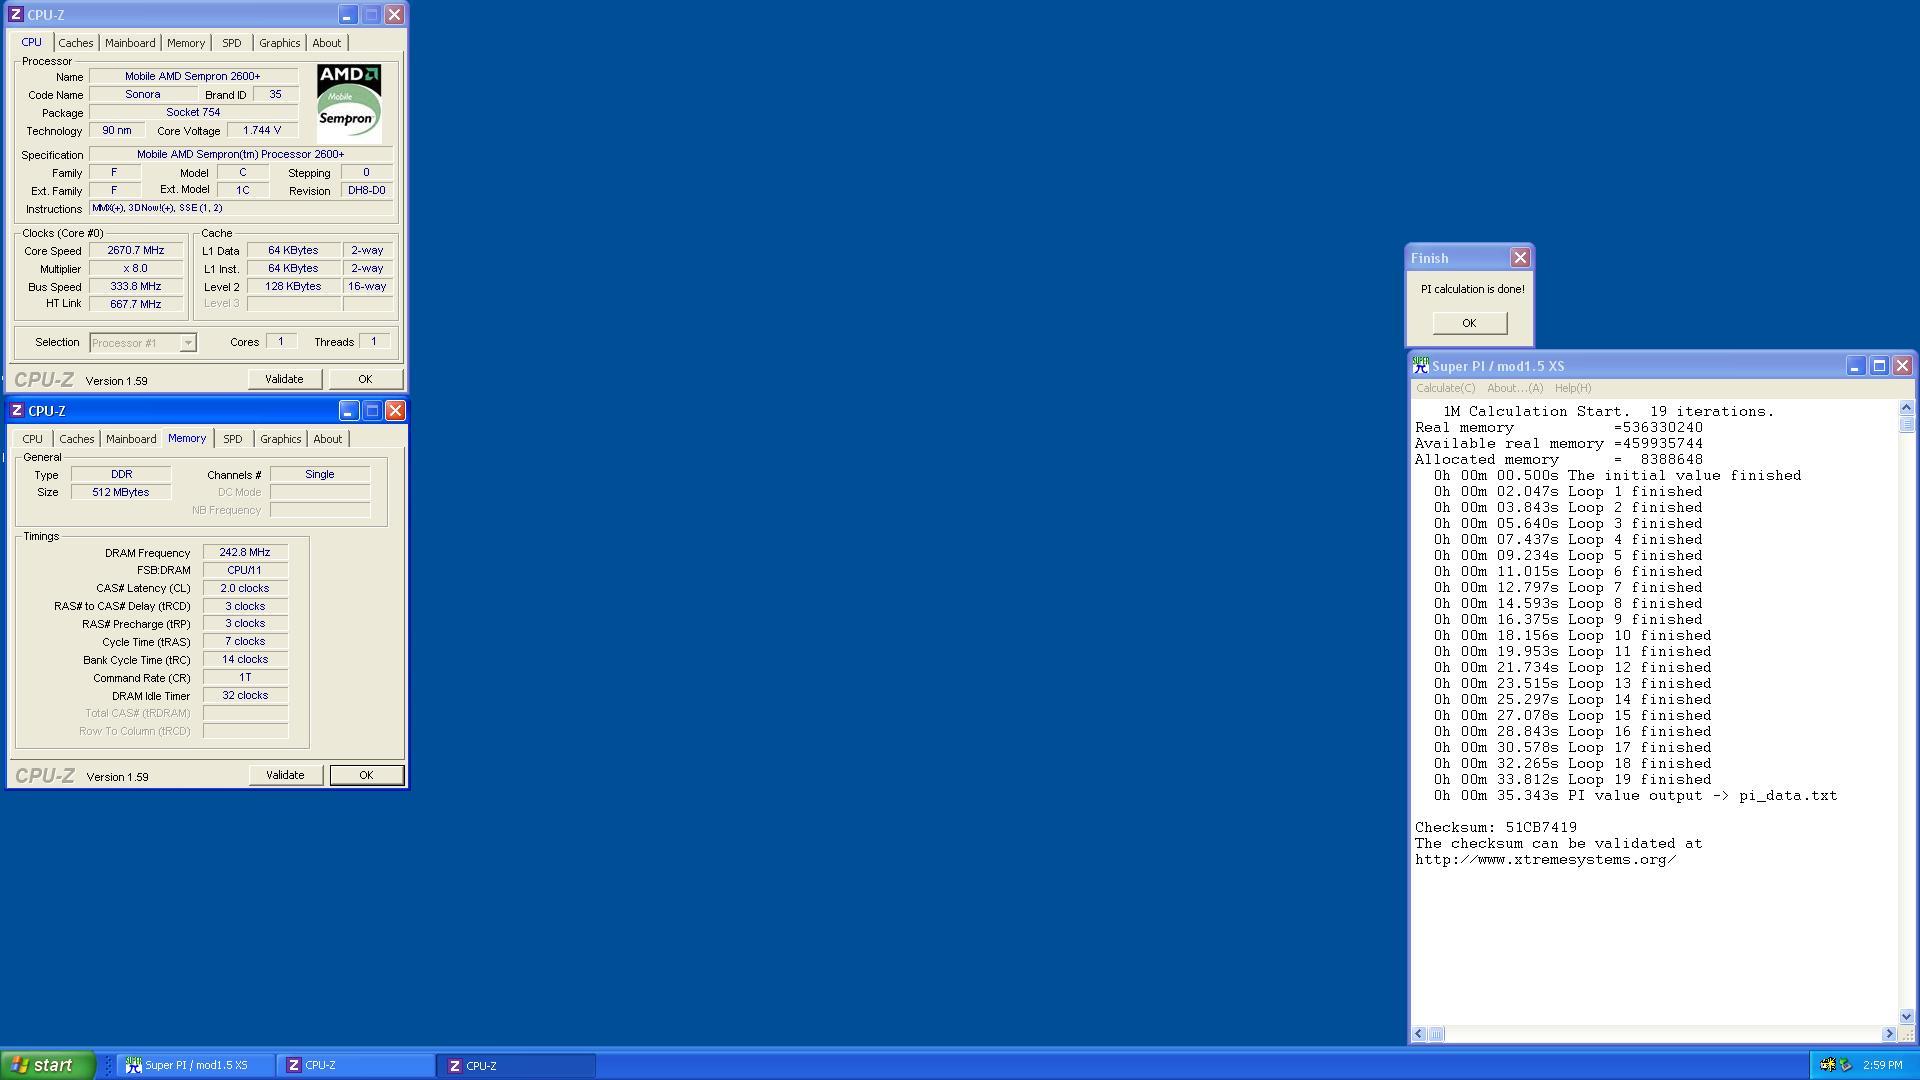The height and width of the screenshot is (1080, 1920).
Task: Open Caches tab in lower CPU-Z window
Action: click(x=76, y=439)
